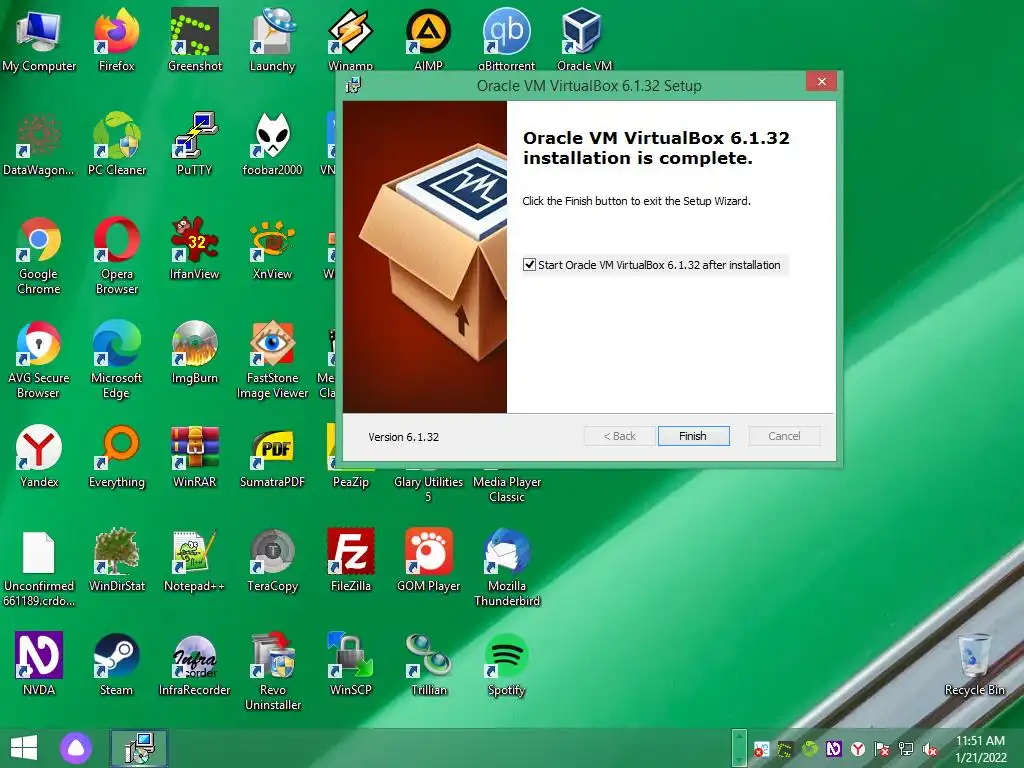The image size is (1024, 768).
Task: Select the WinRAR desktop shortcut
Action: [x=195, y=456]
